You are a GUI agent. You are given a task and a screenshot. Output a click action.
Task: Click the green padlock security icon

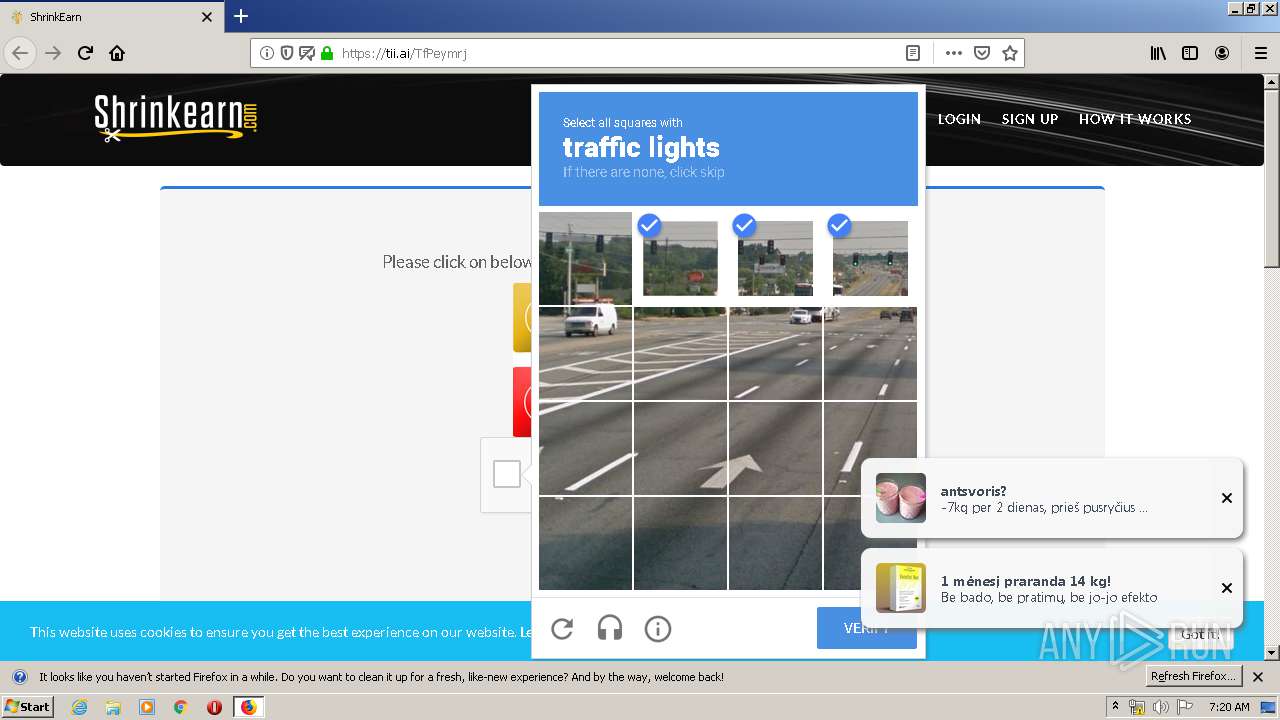(326, 53)
